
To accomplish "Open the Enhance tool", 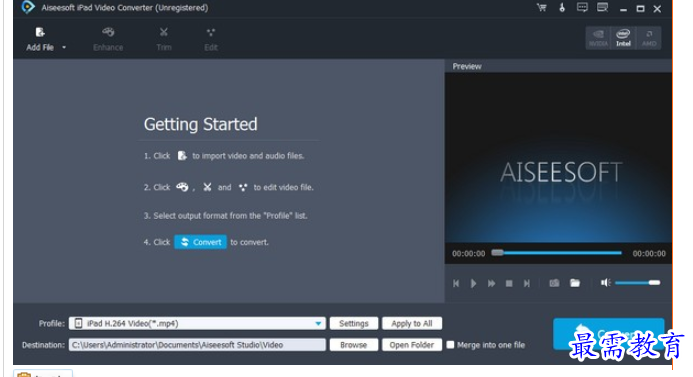I will pos(108,39).
